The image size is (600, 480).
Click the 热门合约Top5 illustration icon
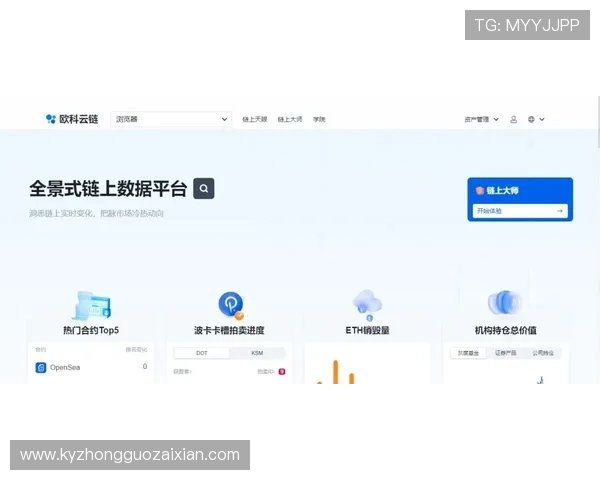pyautogui.click(x=91, y=305)
